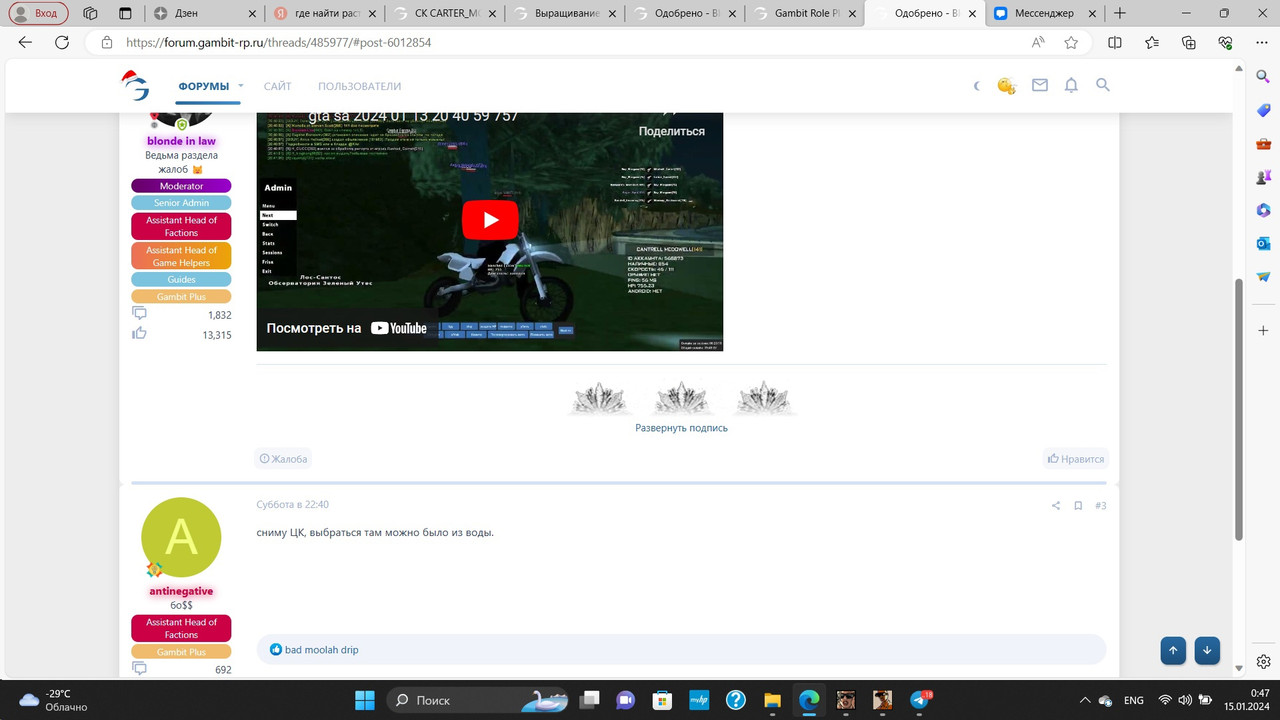Image resolution: width=1280 pixels, height=720 pixels.
Task: Click Посмотреть на YouTube link
Action: pyautogui.click(x=346, y=328)
